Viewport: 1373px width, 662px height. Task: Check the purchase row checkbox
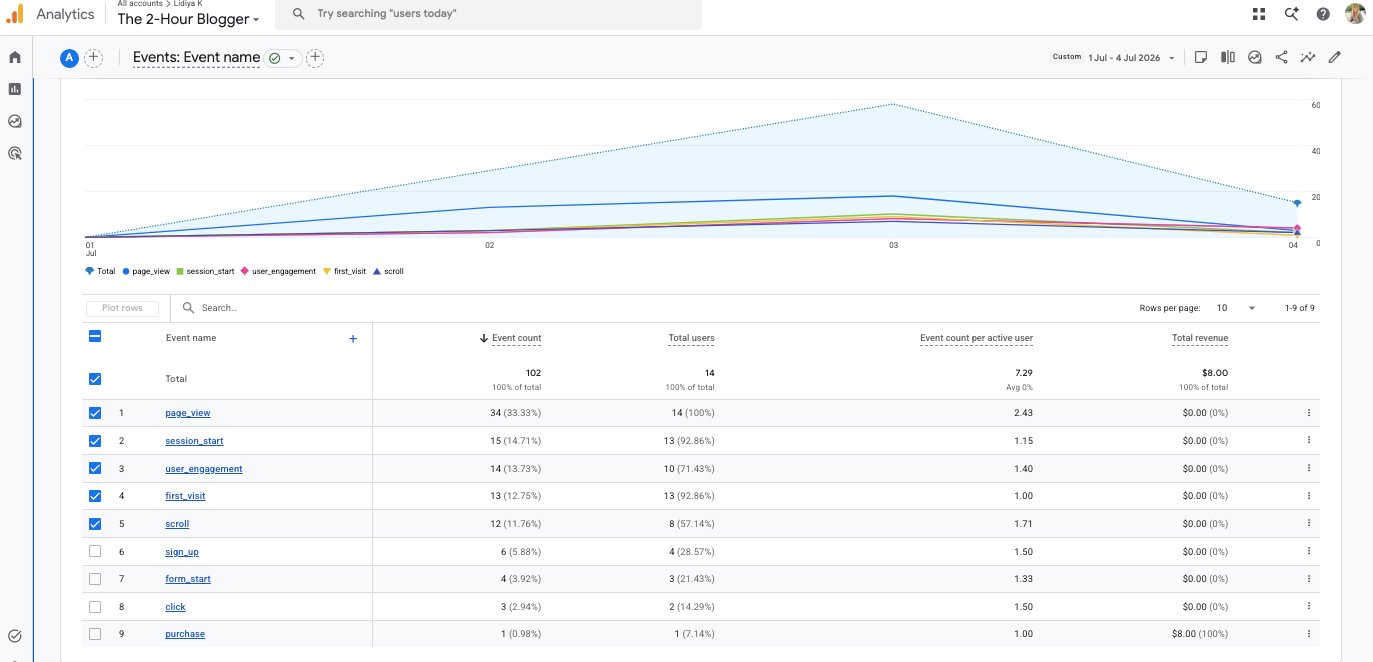coord(95,634)
